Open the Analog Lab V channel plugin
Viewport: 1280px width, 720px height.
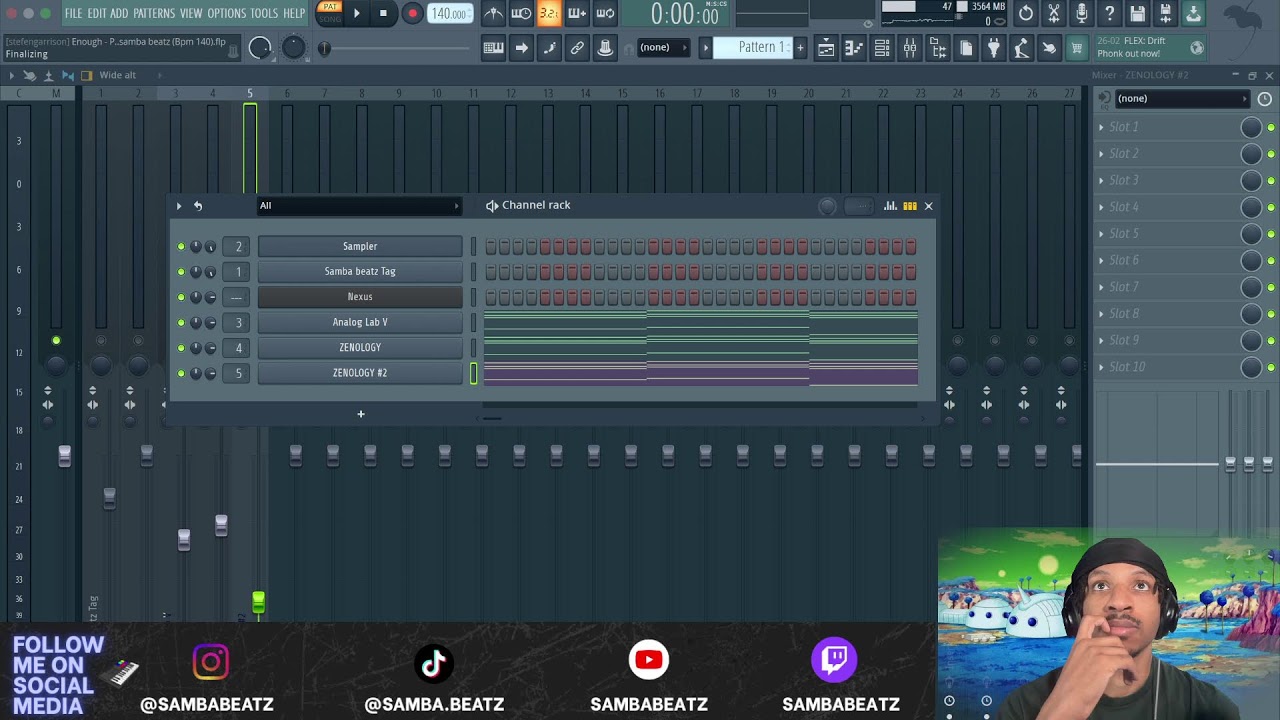click(x=360, y=322)
